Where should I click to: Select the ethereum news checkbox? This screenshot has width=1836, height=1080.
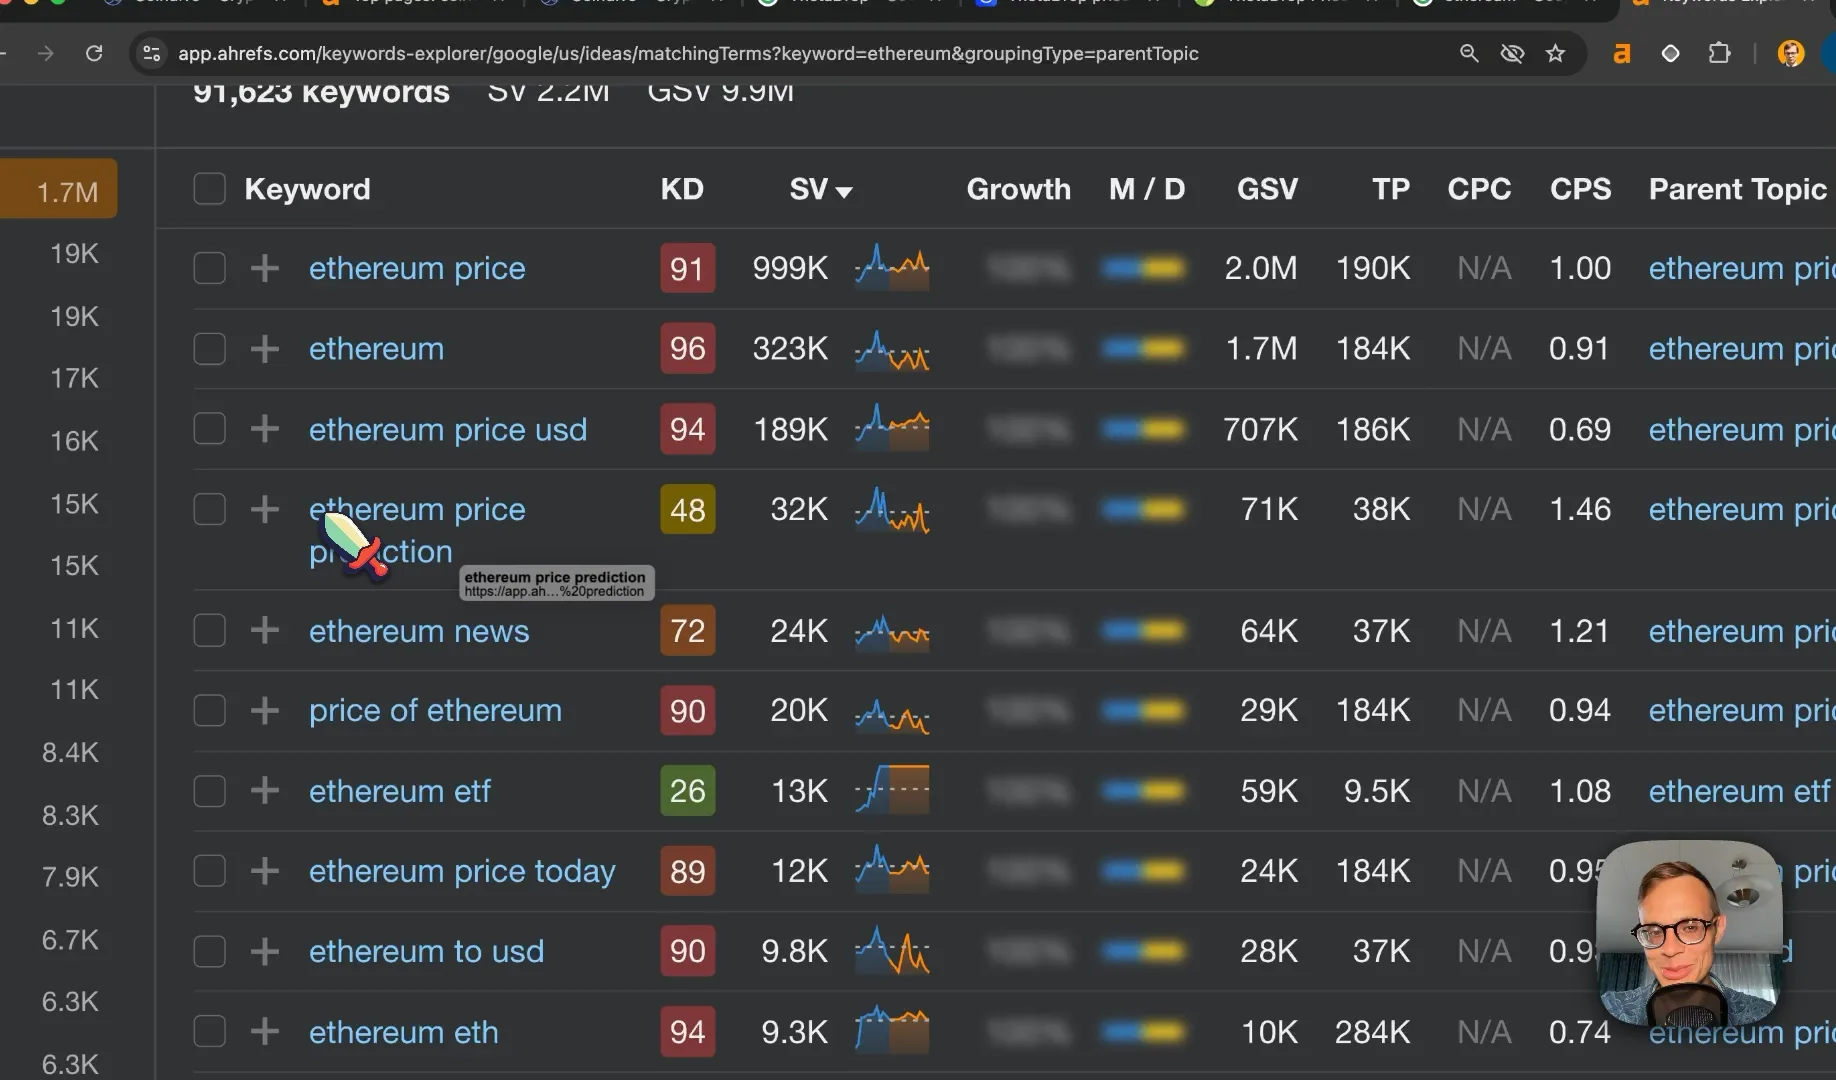tap(209, 630)
